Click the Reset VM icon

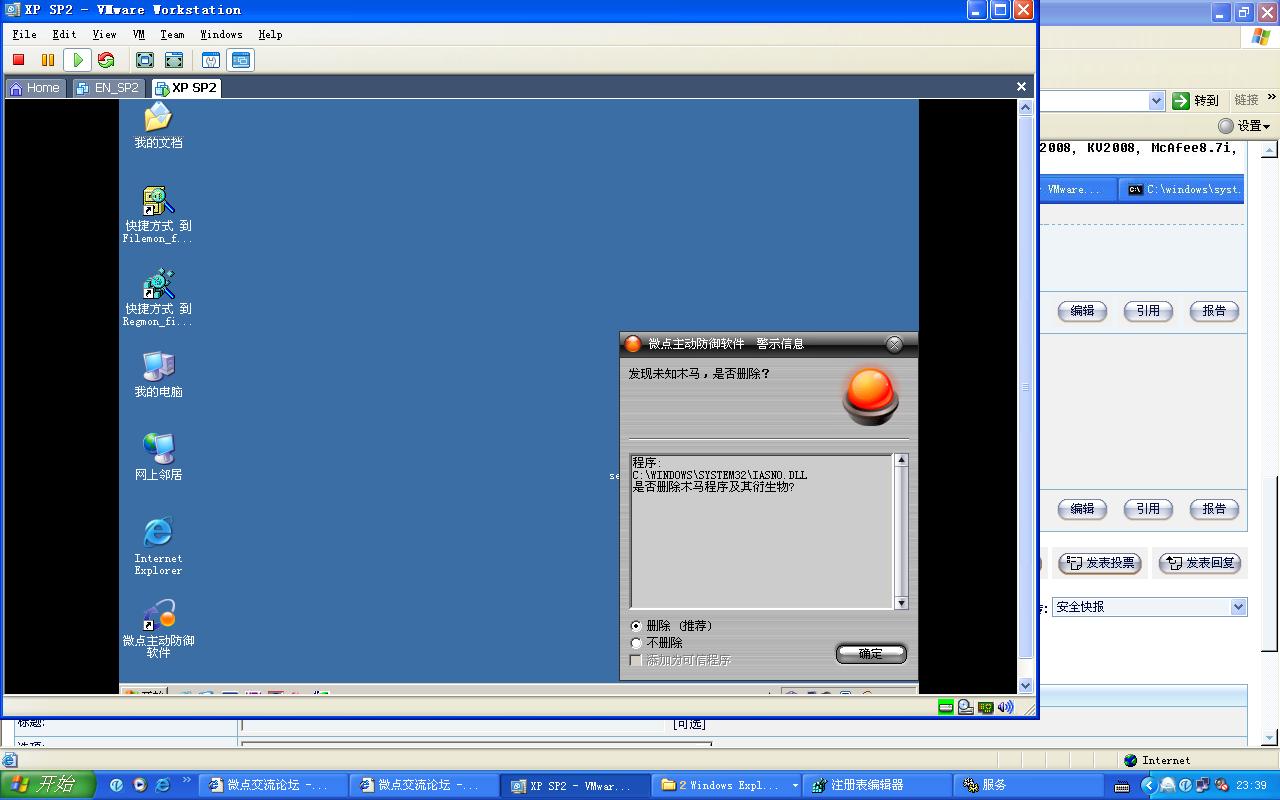pyautogui.click(x=106, y=60)
